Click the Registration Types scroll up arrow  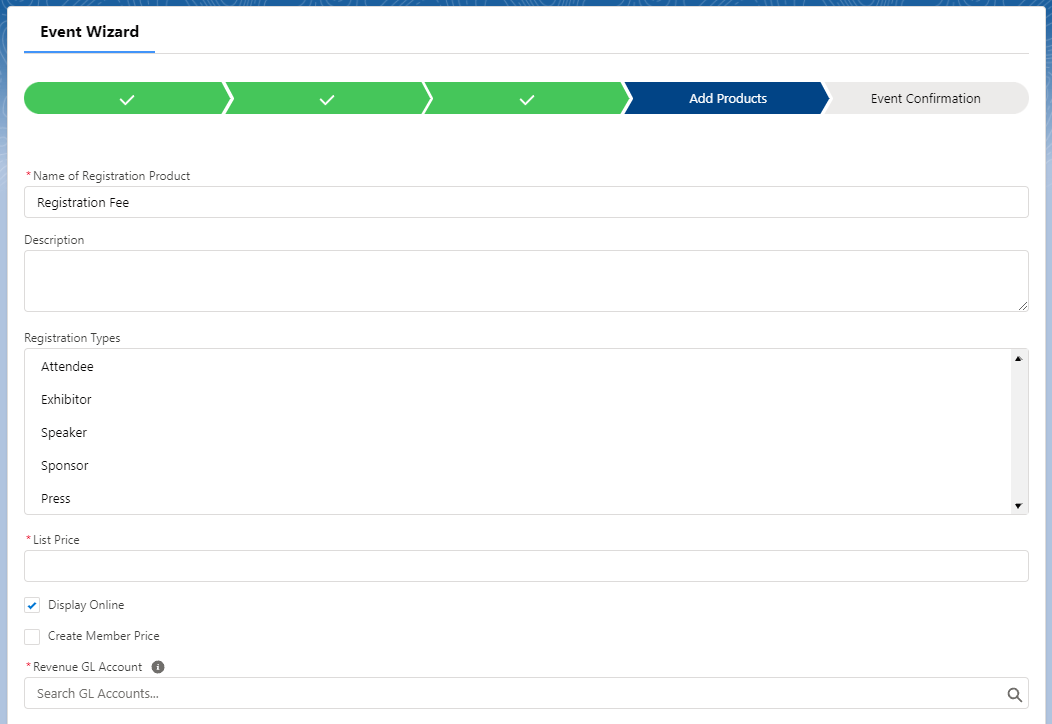1018,358
